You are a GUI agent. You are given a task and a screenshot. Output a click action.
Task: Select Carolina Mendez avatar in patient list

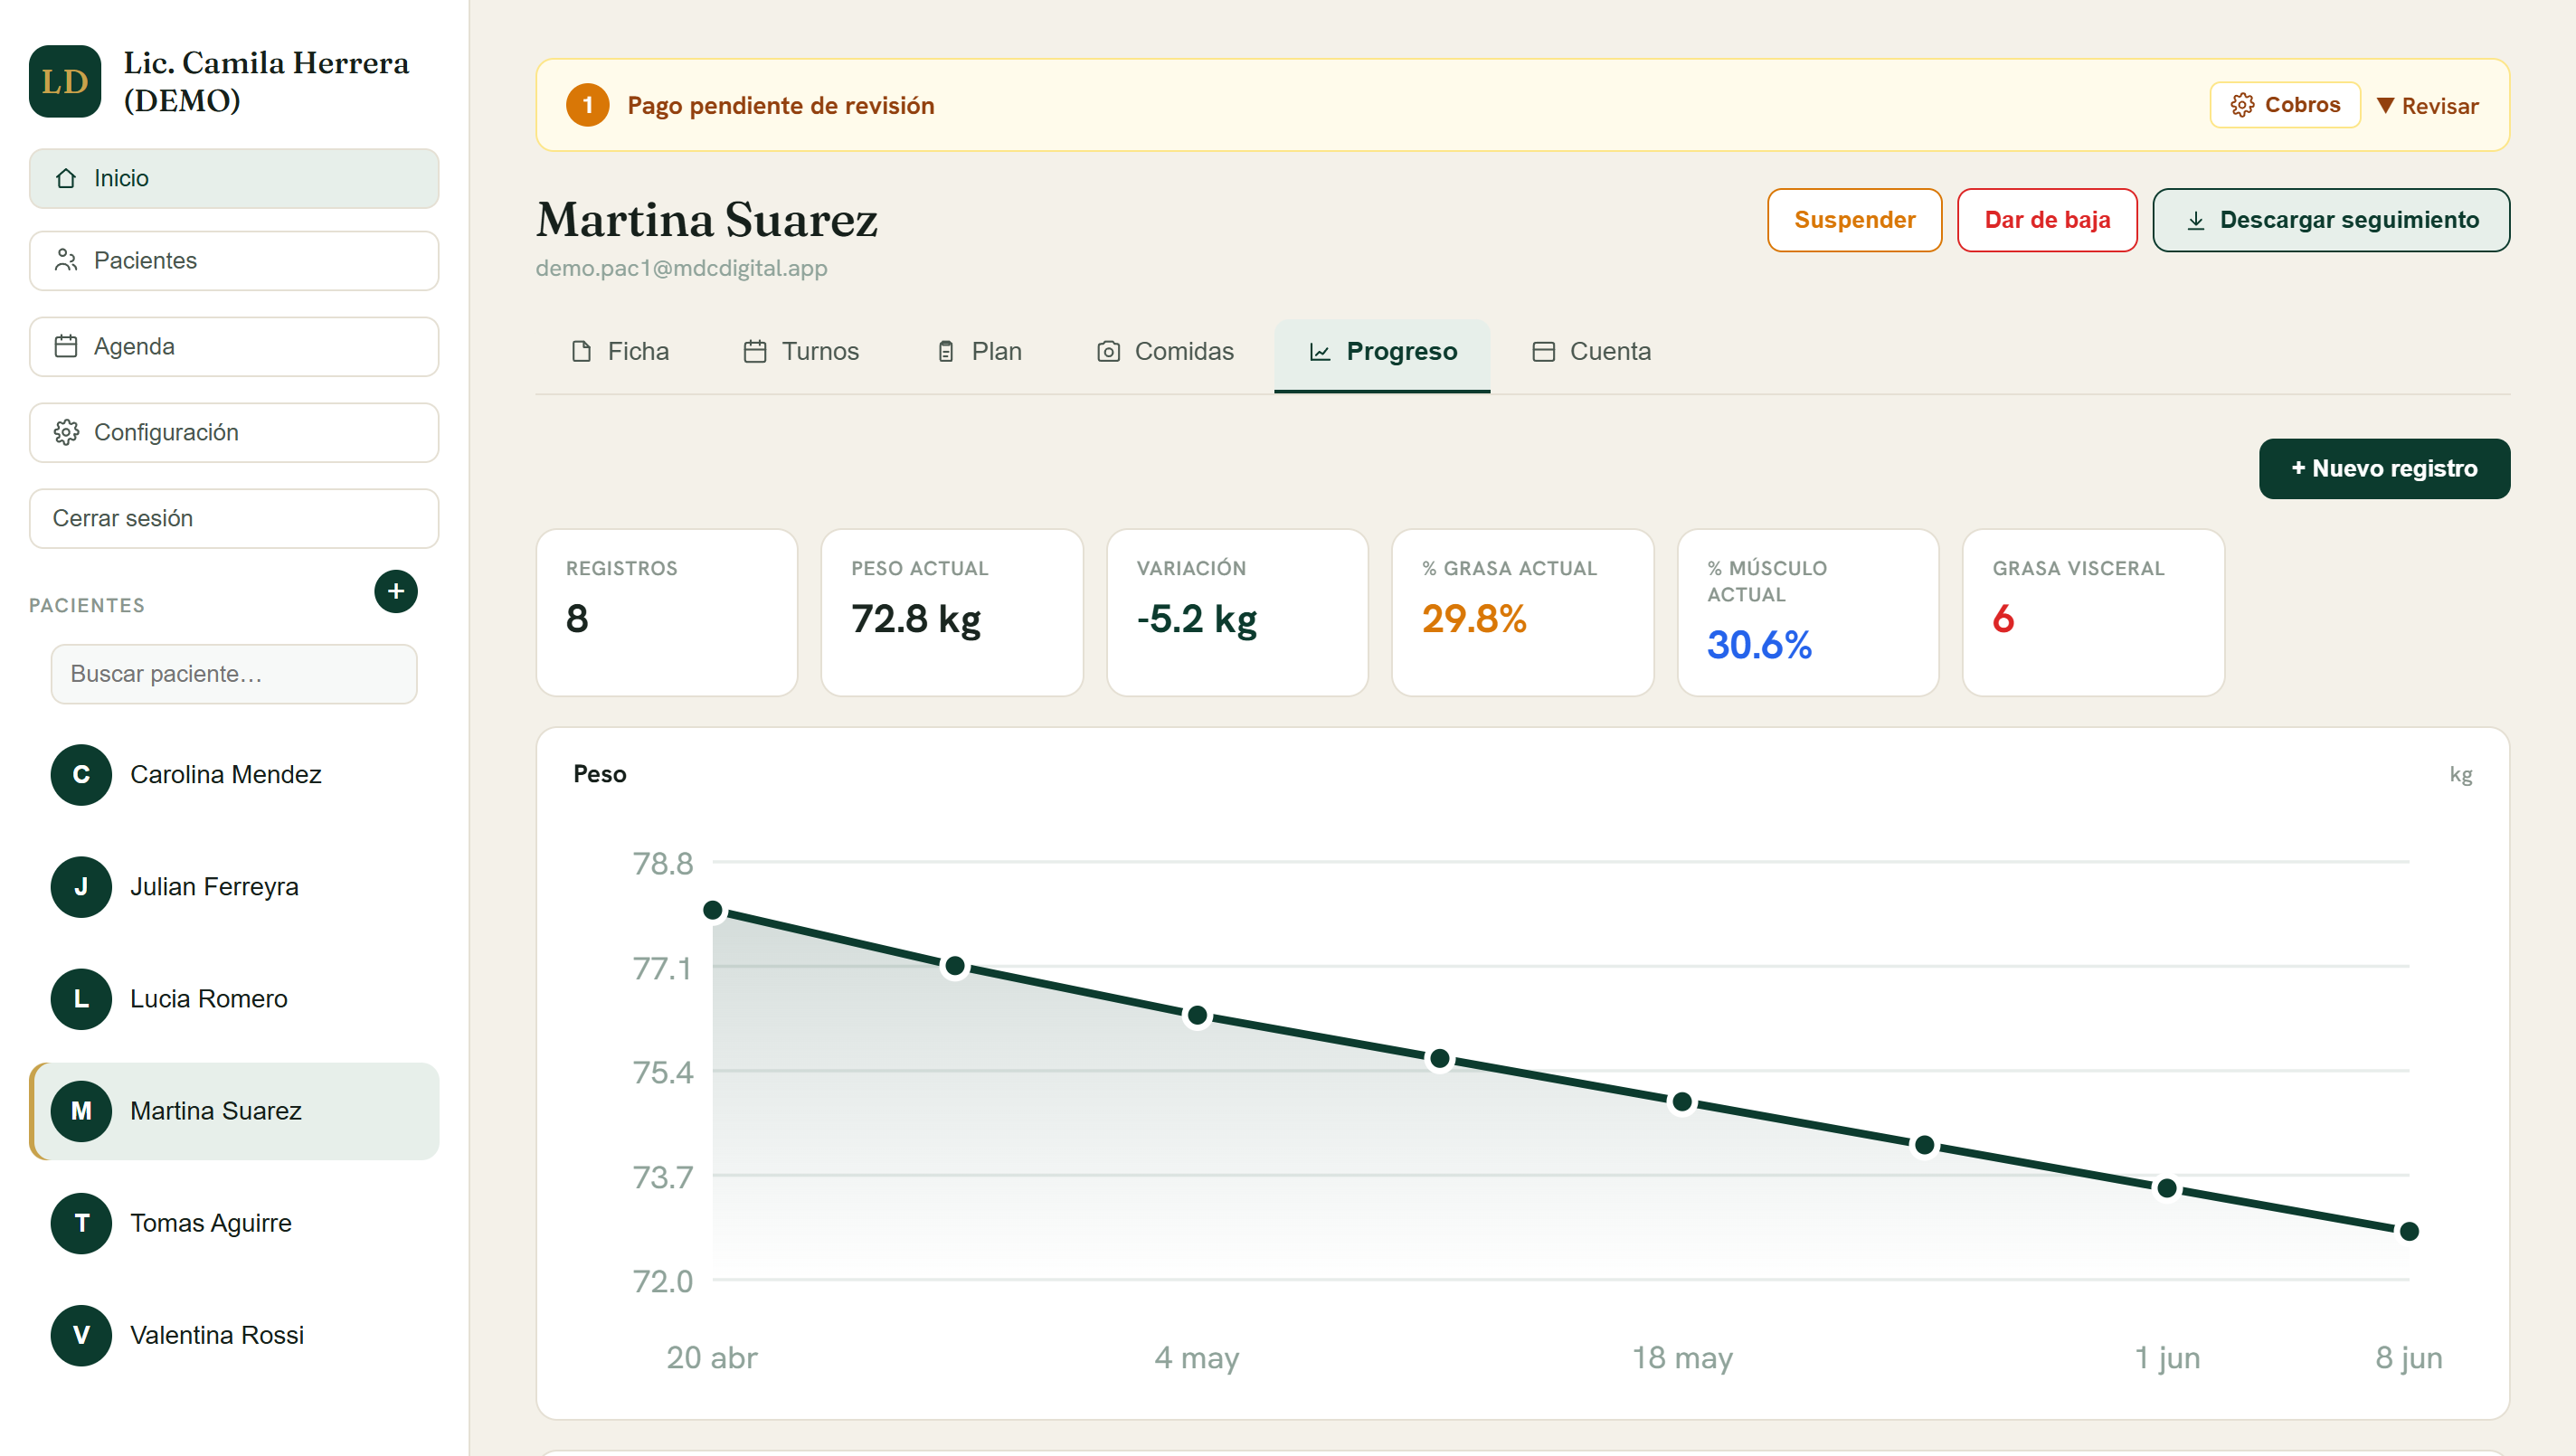[x=81, y=774]
